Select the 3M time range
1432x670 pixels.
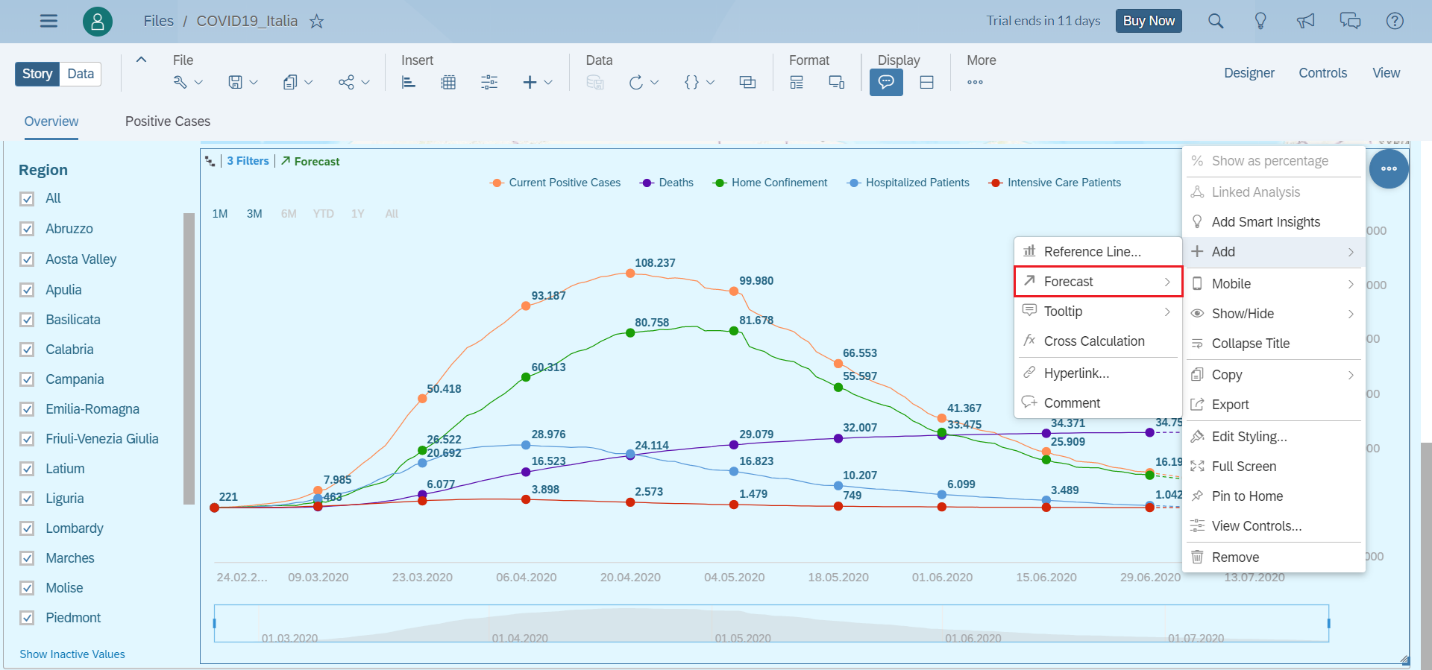(x=254, y=214)
